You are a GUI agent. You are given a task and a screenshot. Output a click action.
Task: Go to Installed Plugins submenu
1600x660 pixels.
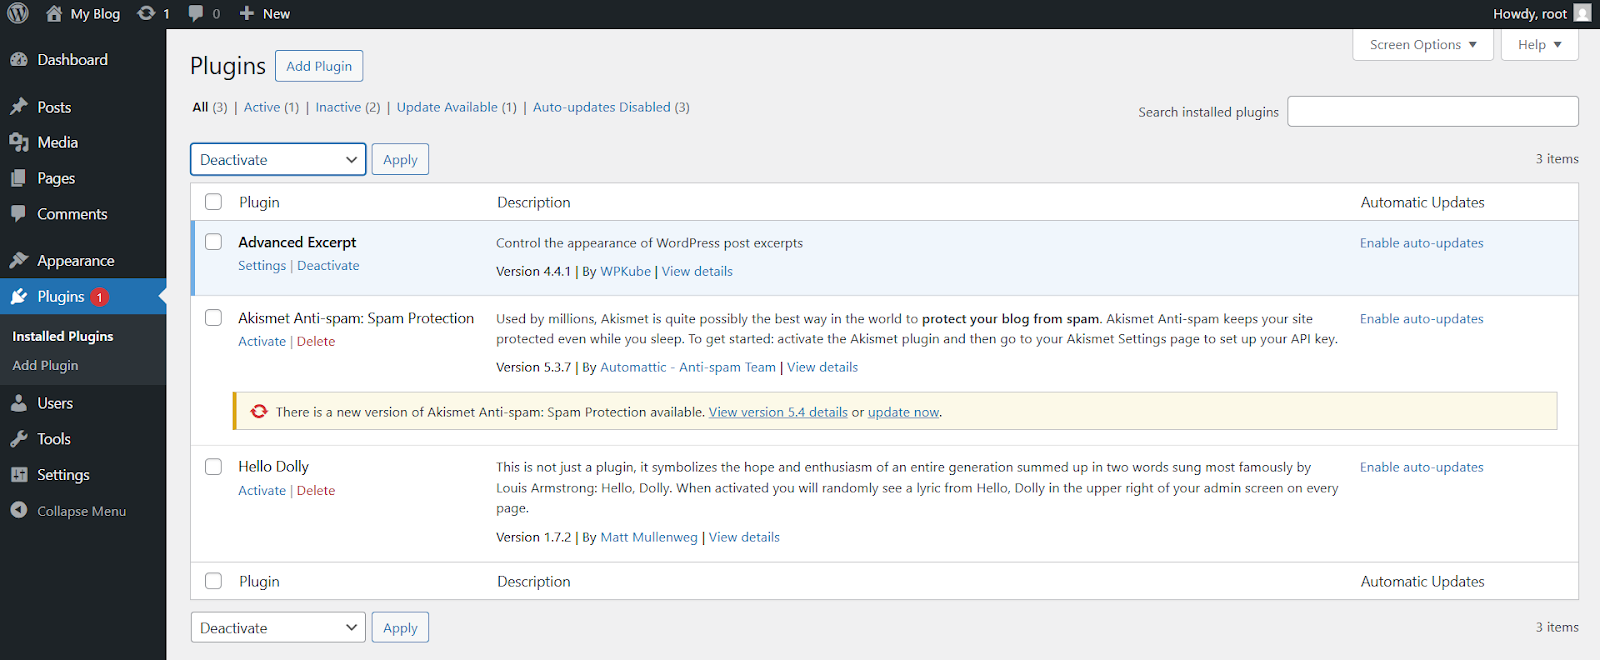(63, 336)
